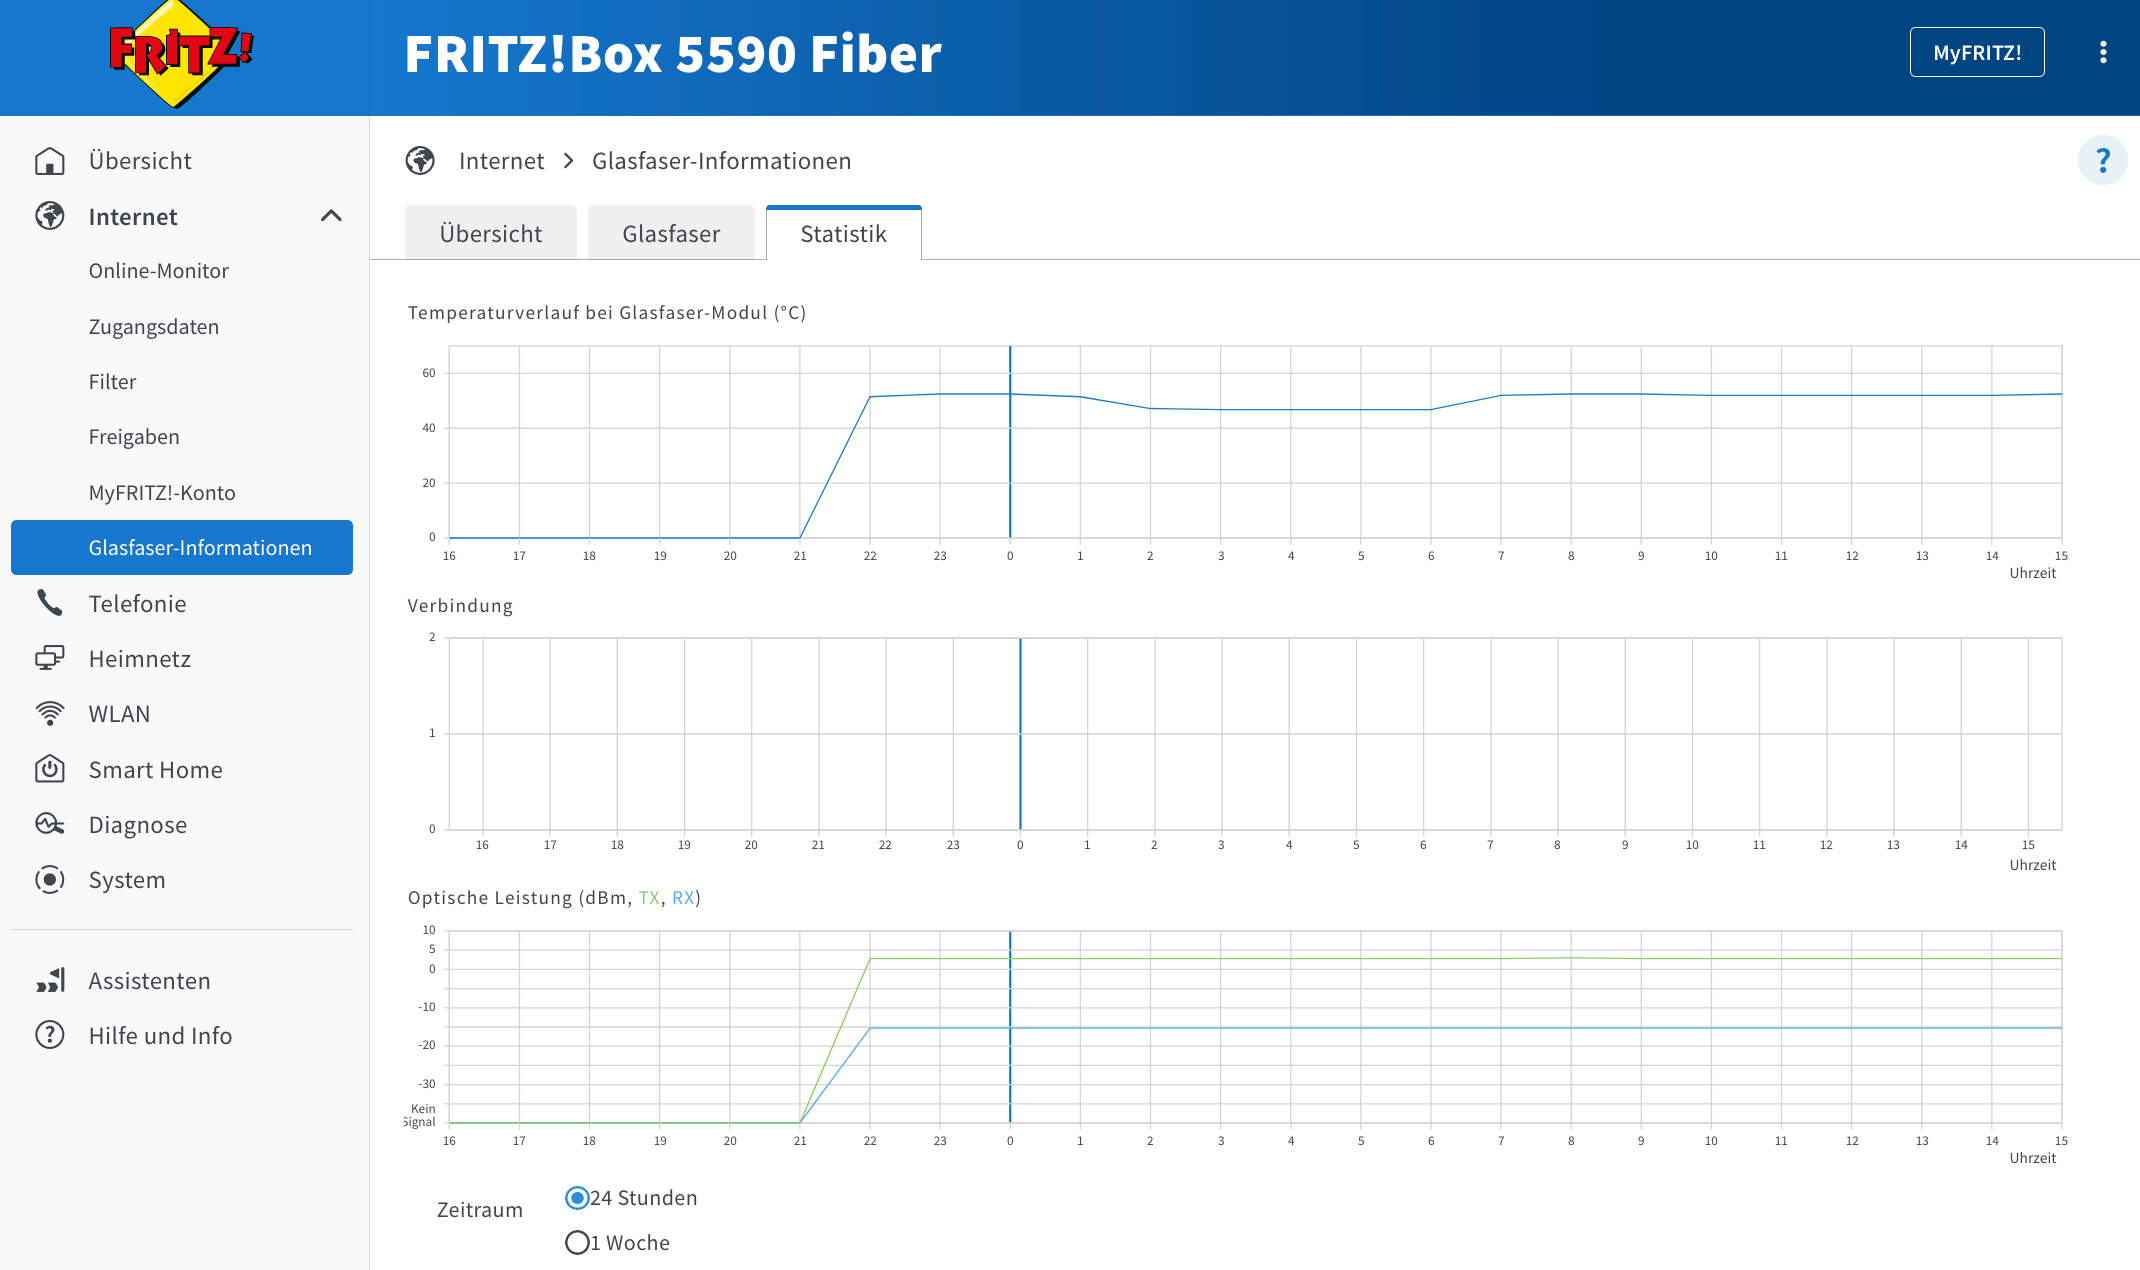This screenshot has width=2140, height=1270.
Task: Click the Smart Home power icon
Action: pos(49,769)
